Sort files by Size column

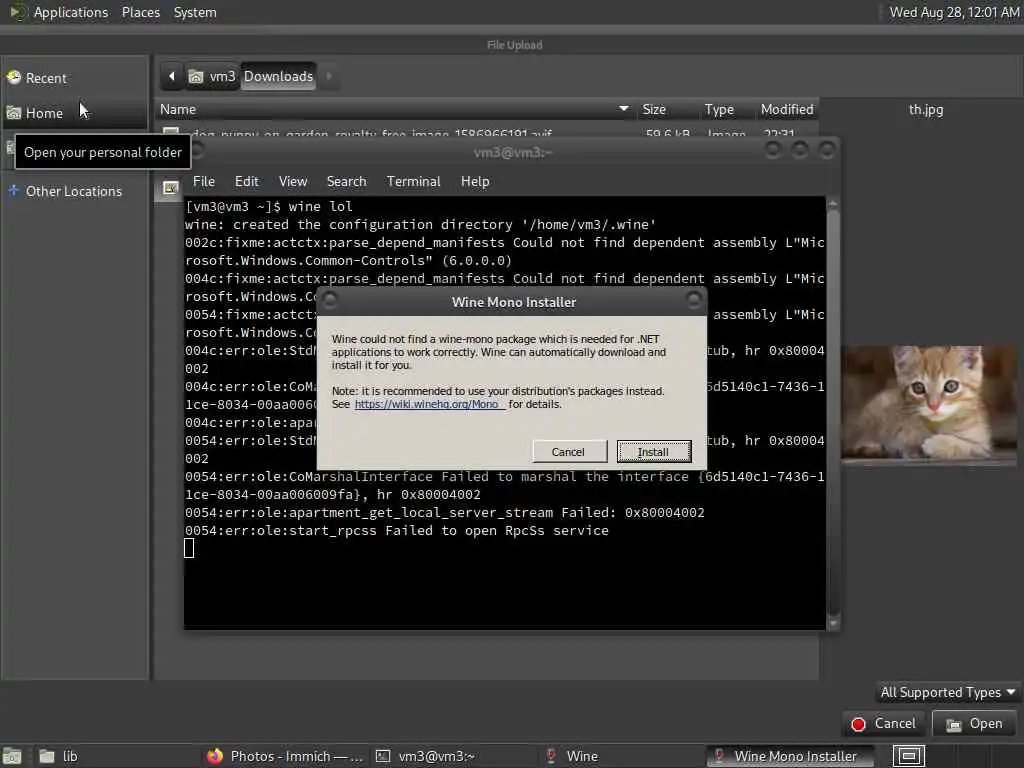point(665,110)
